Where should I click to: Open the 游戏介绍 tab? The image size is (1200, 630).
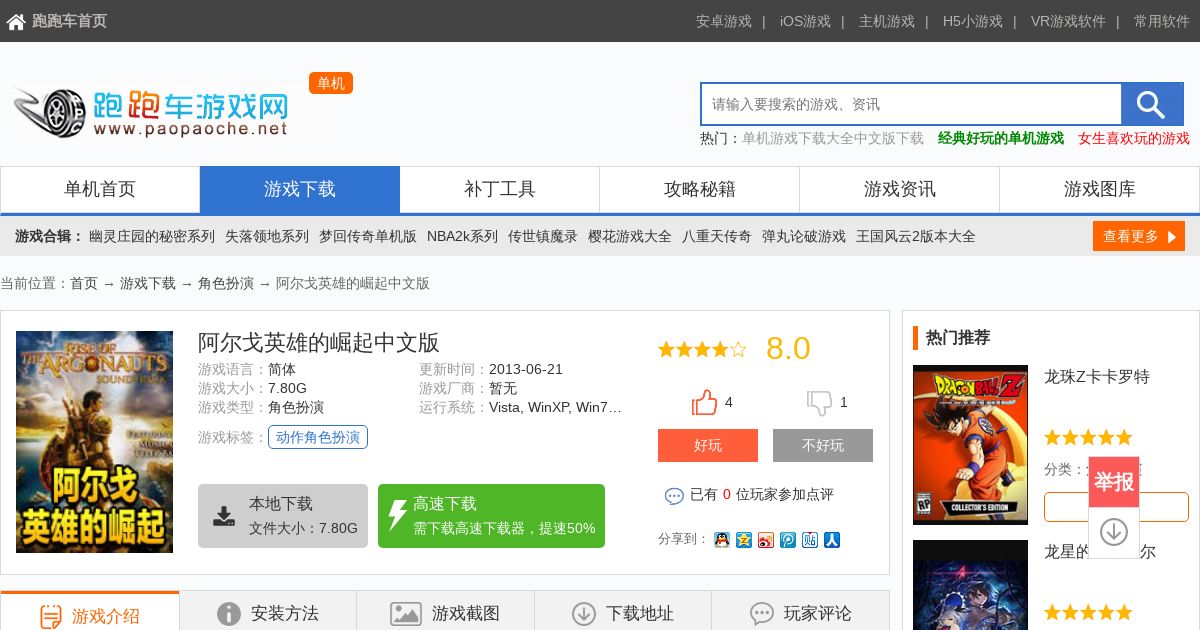point(90,611)
